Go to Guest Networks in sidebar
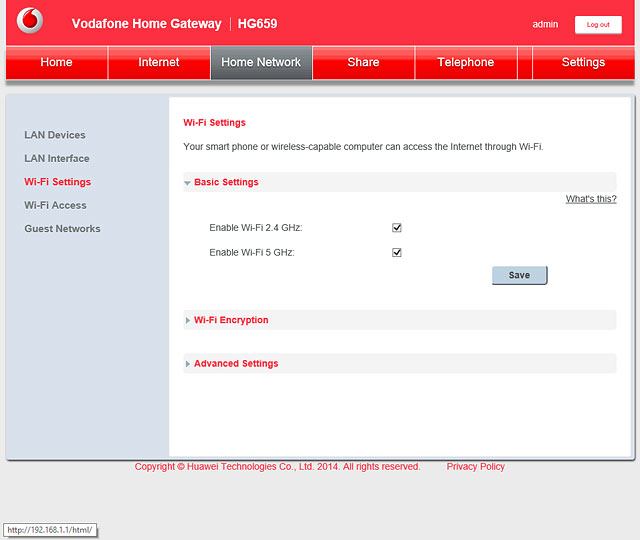Viewport: 640px width, 540px height. coord(62,229)
